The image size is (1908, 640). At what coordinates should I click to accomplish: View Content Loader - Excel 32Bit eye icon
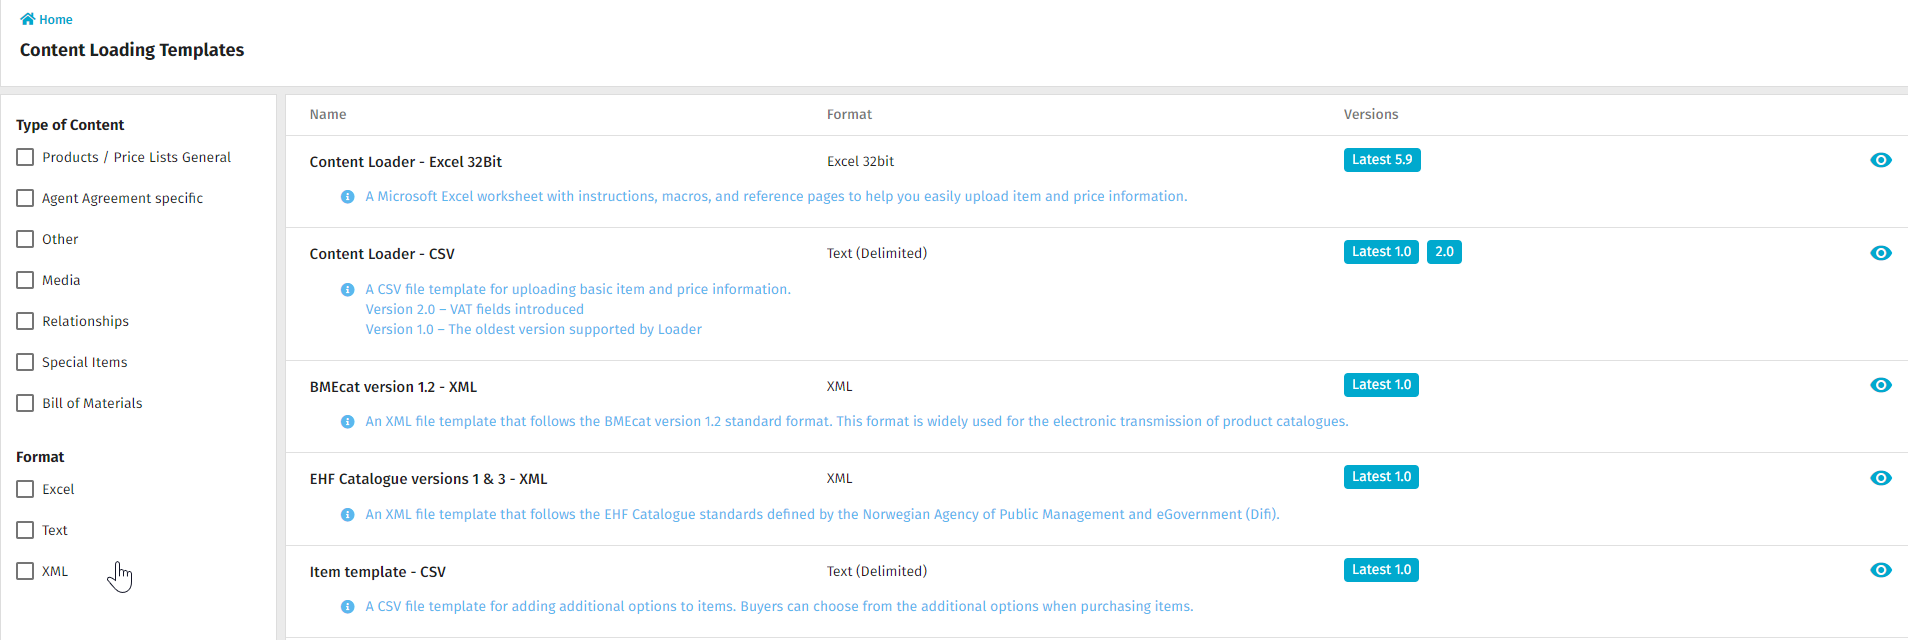pyautogui.click(x=1880, y=160)
